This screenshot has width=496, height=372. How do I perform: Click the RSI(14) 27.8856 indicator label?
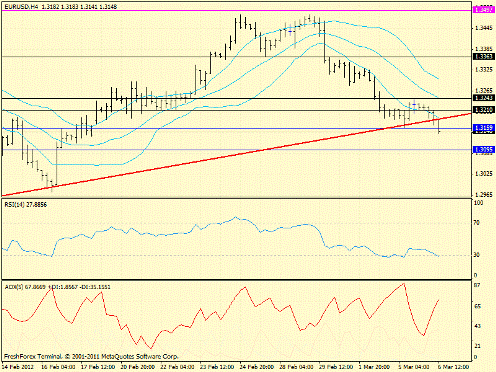tap(26, 205)
